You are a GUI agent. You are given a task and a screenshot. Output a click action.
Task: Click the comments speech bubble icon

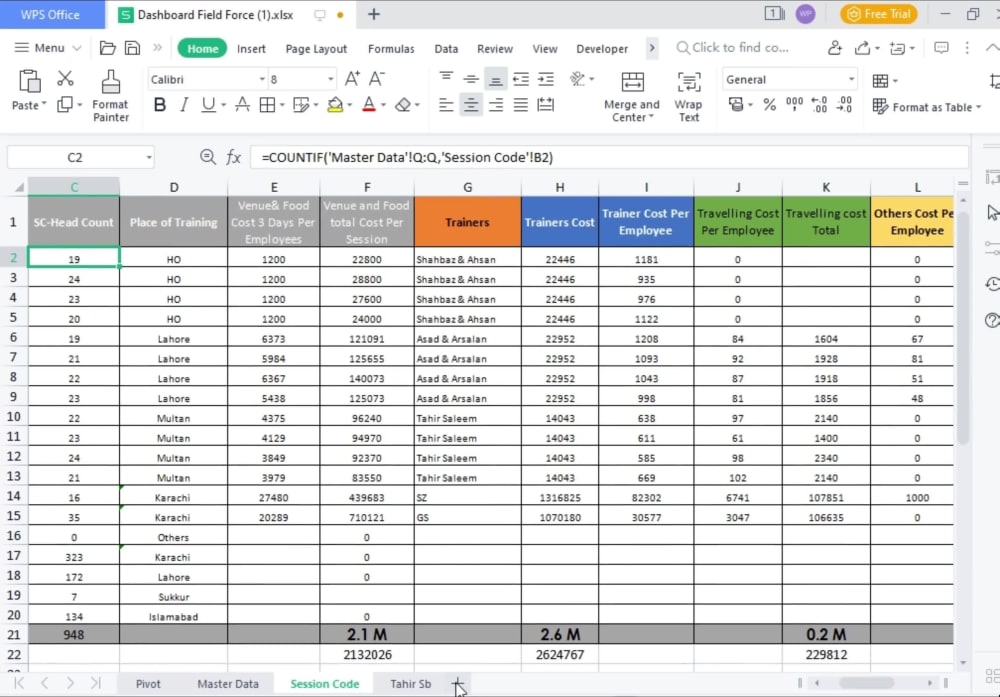coord(941,48)
